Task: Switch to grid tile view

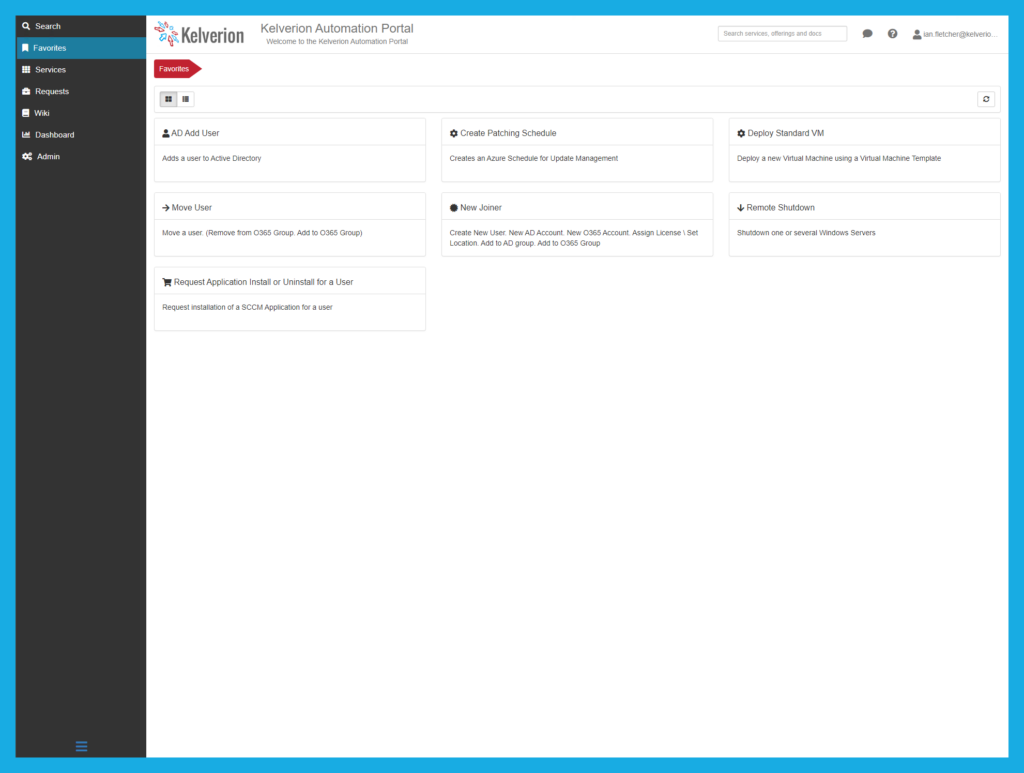Action: pyautogui.click(x=168, y=99)
